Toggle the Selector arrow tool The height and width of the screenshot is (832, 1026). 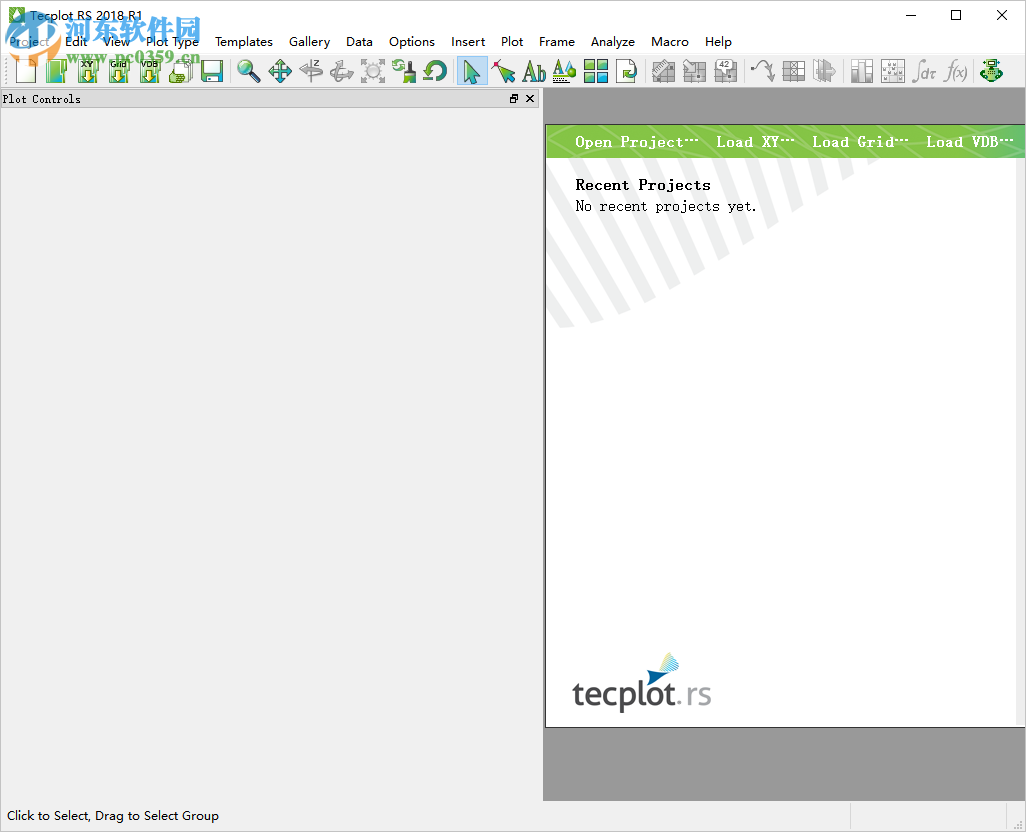(472, 71)
